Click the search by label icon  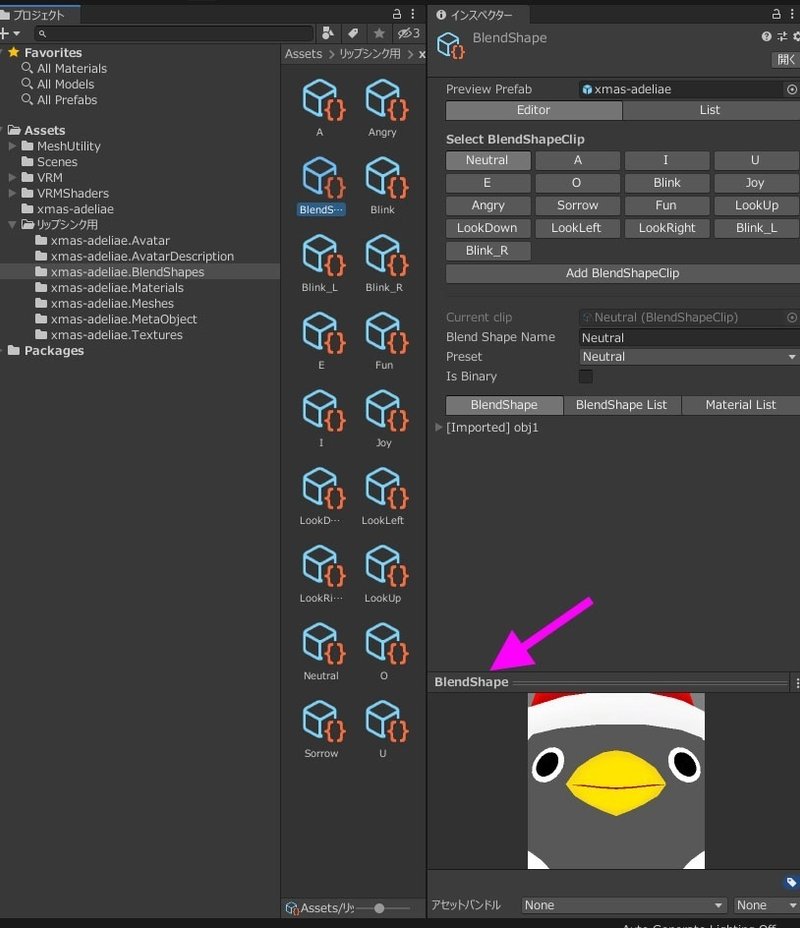pos(353,33)
